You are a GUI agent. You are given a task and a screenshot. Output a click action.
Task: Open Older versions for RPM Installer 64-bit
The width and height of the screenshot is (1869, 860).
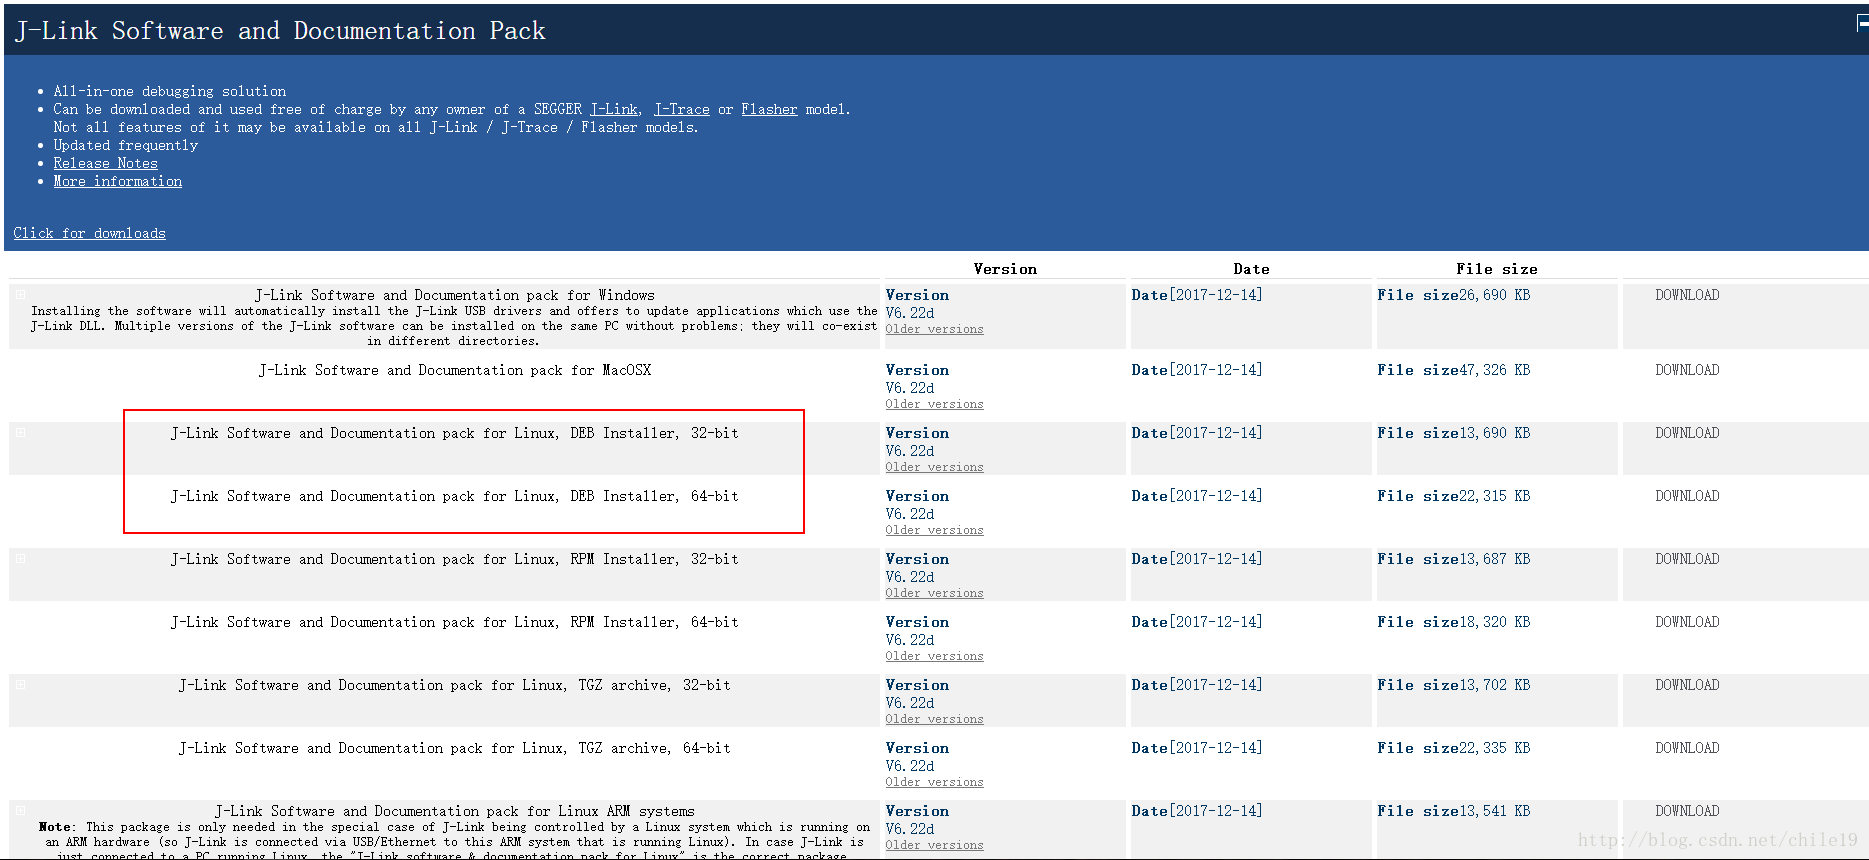point(934,656)
